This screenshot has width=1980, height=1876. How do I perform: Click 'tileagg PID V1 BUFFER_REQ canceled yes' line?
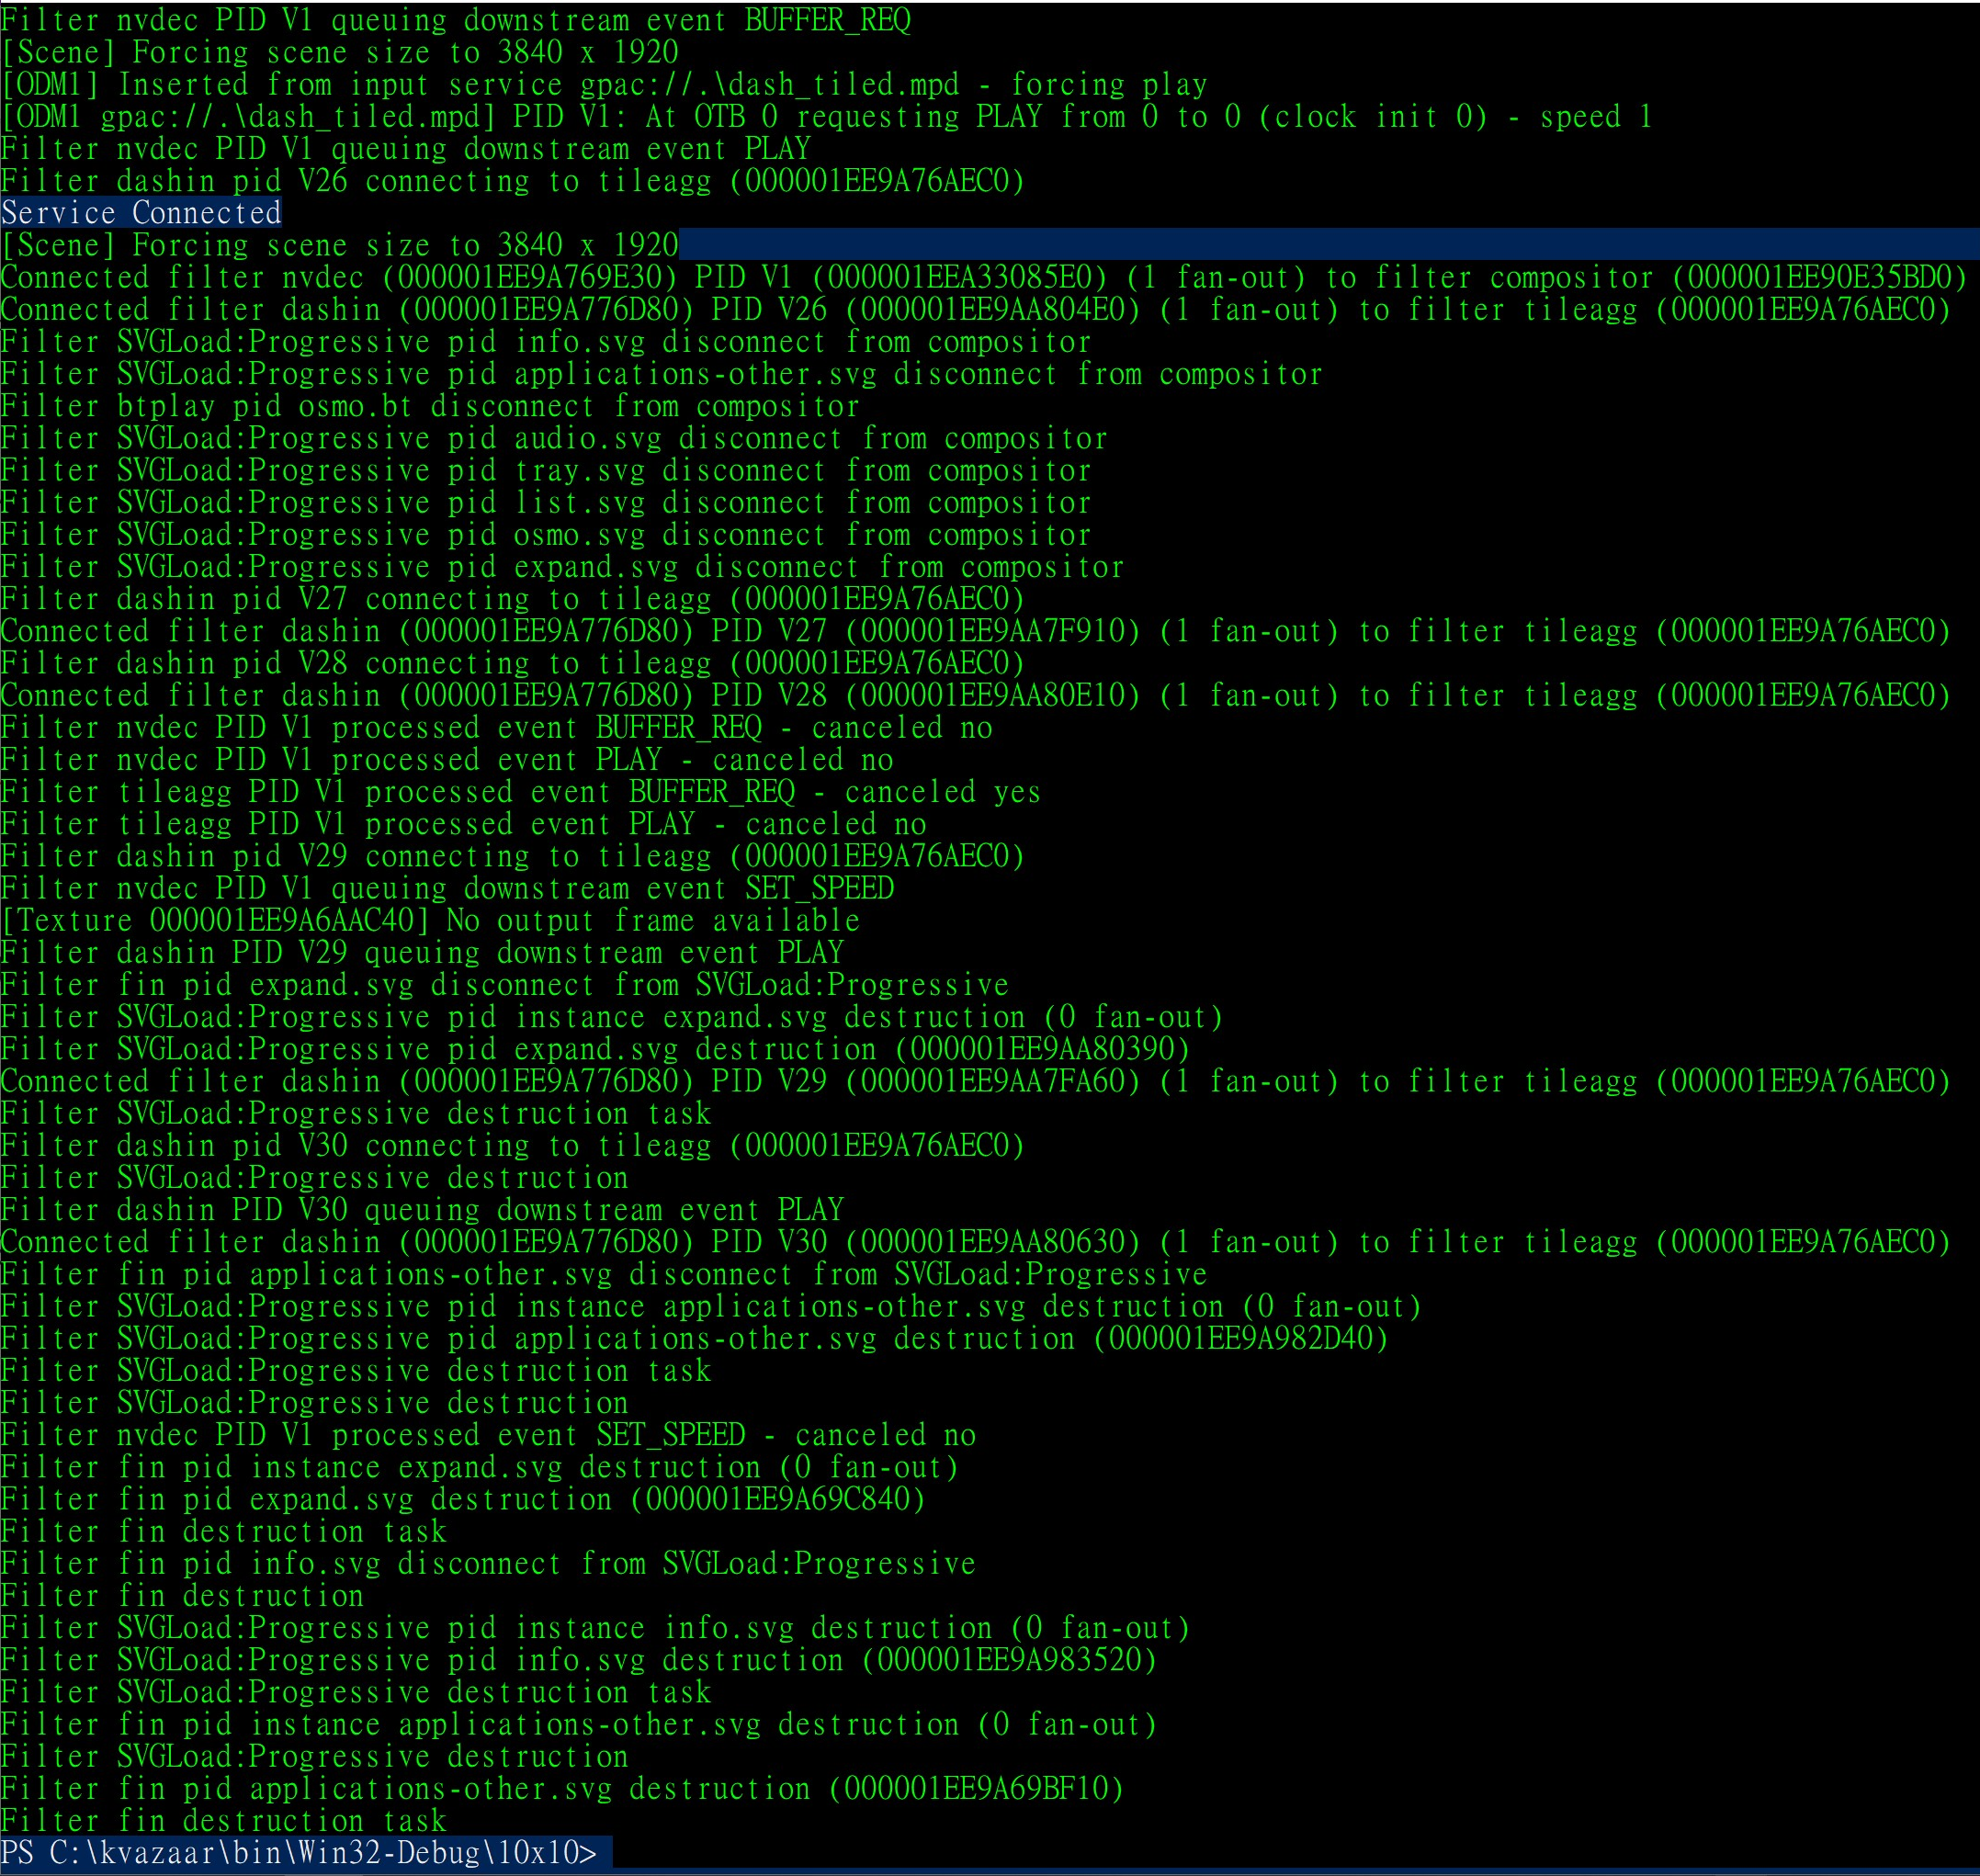tap(520, 792)
